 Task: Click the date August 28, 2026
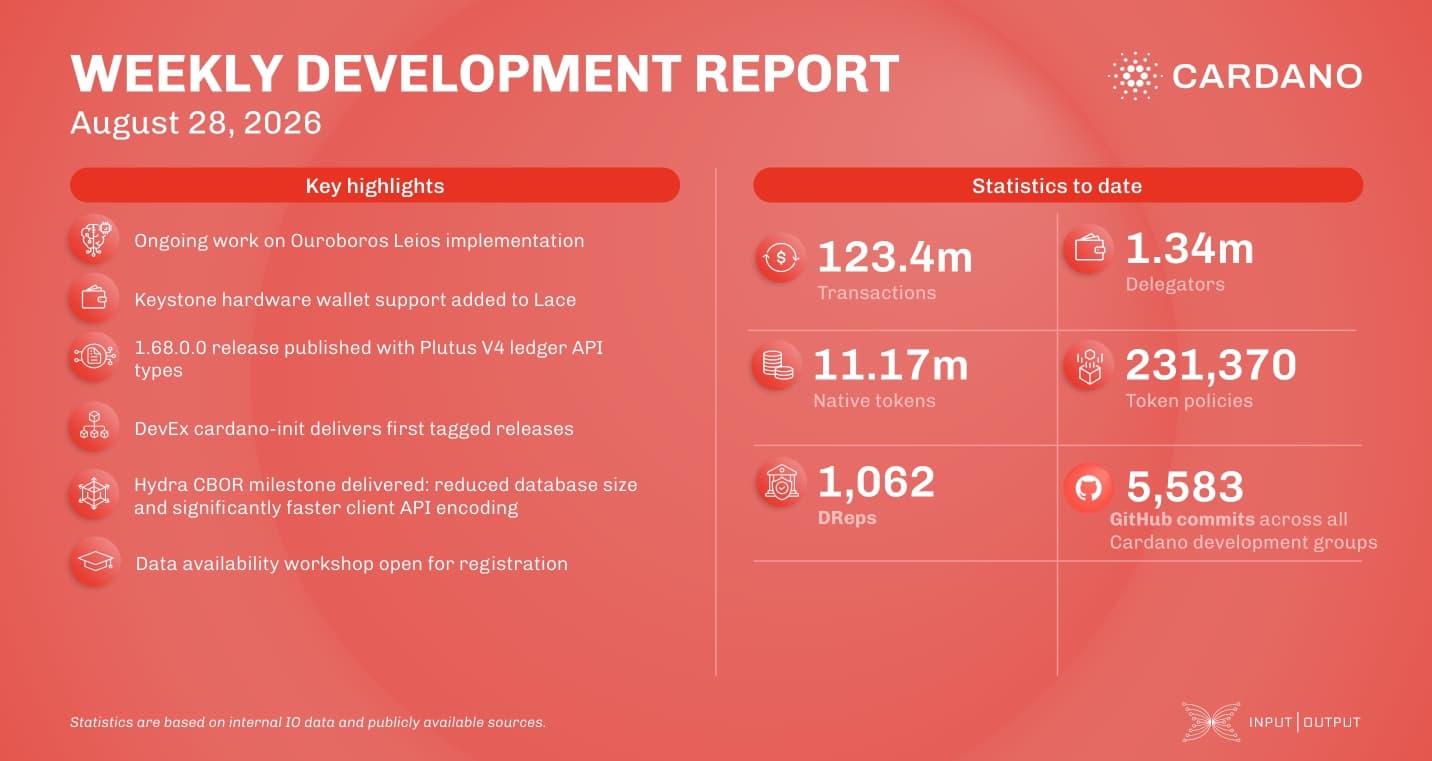[x=196, y=123]
